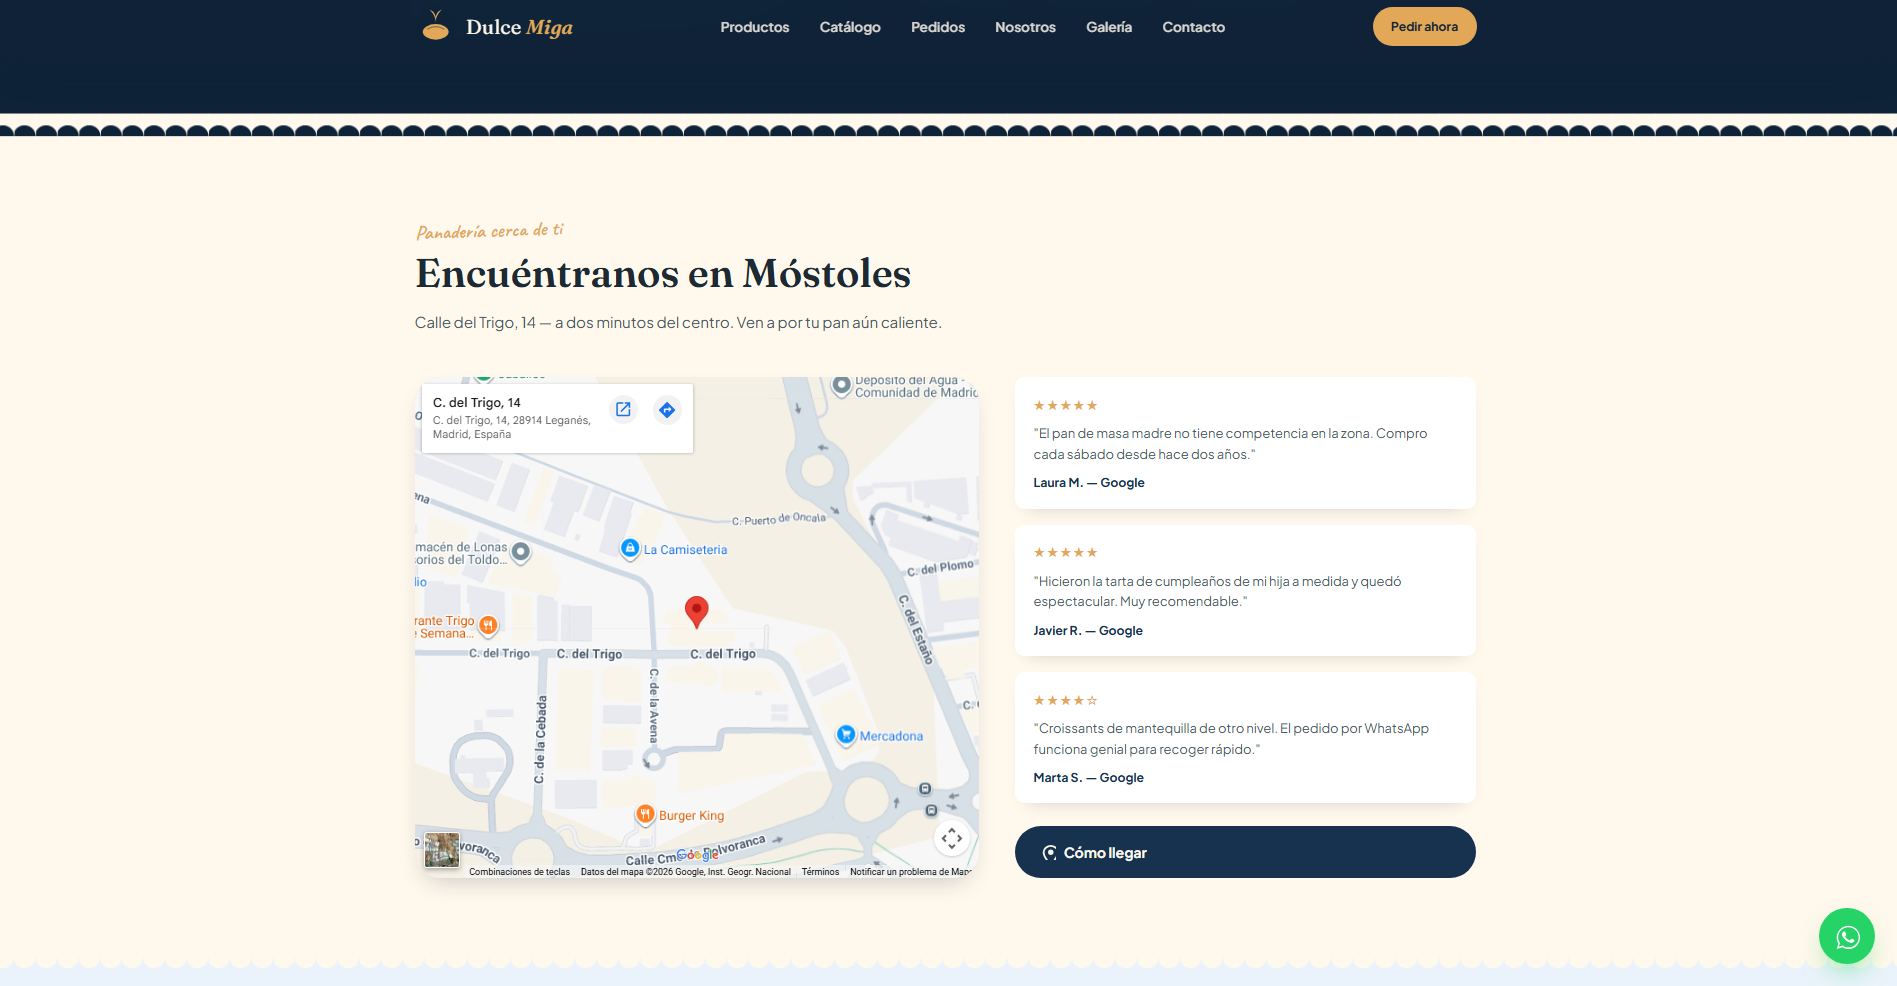
Task: Click the Encuéntranos en Móstoles heading
Action: point(663,273)
